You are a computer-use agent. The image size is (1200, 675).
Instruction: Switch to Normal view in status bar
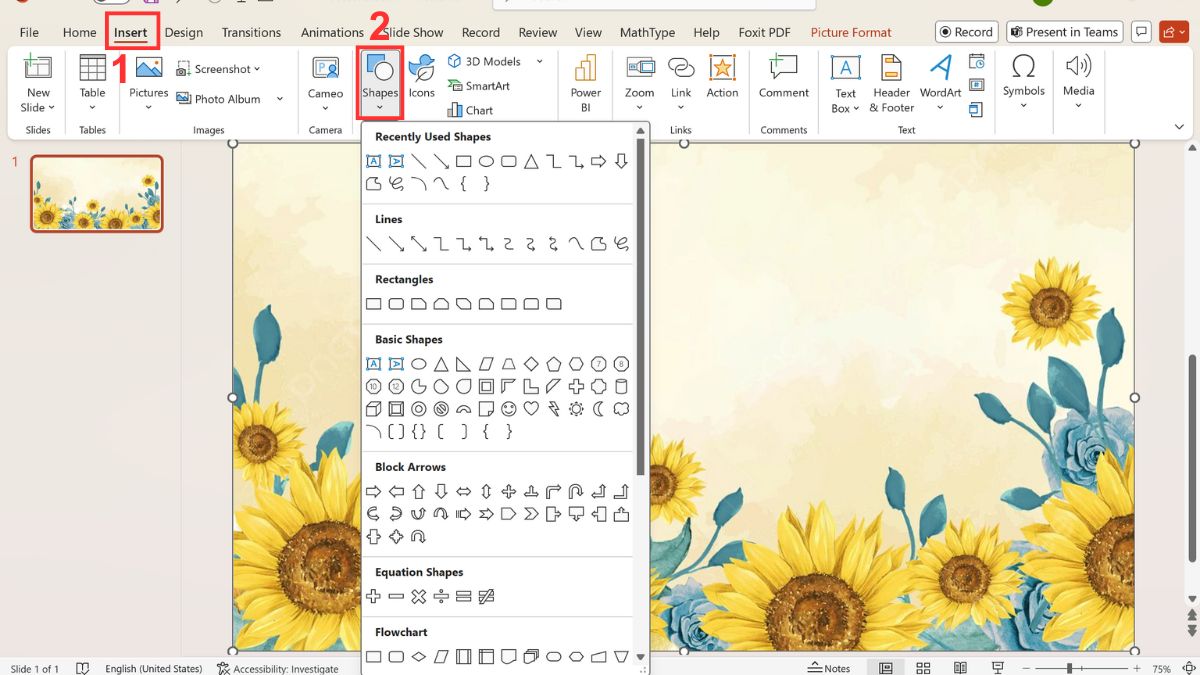886,668
